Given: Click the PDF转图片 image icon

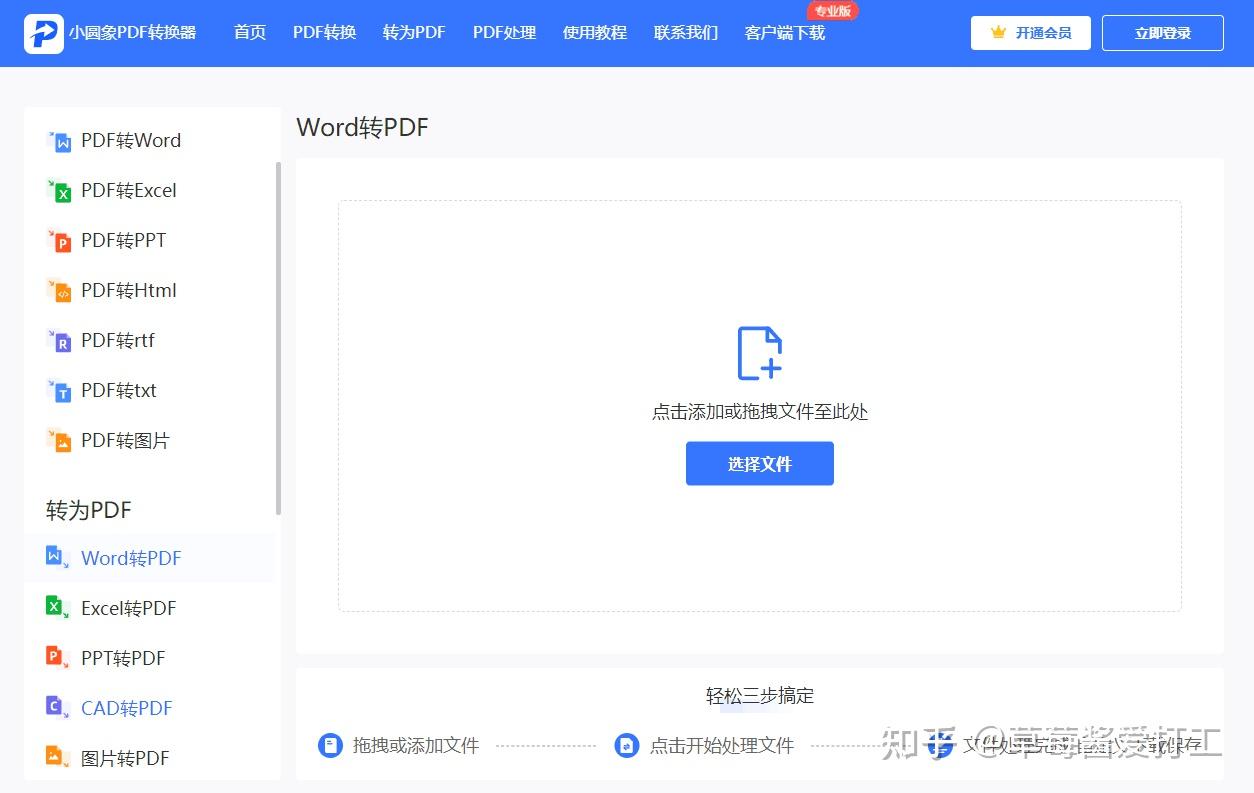Looking at the screenshot, I should (x=59, y=441).
